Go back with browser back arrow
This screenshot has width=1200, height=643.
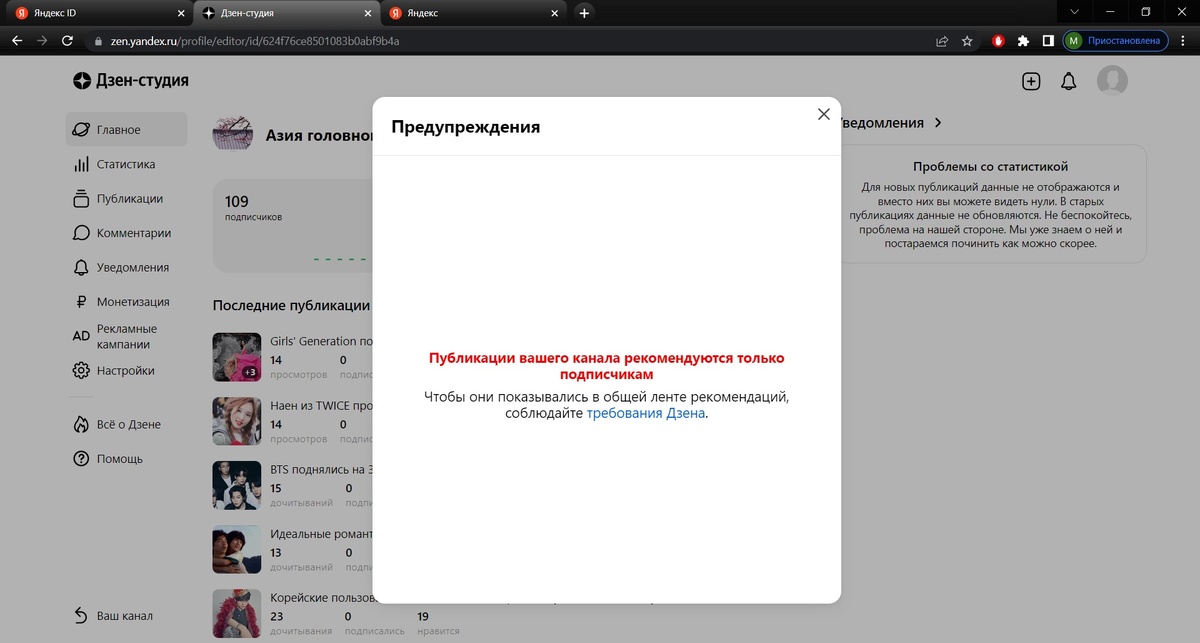point(16,41)
